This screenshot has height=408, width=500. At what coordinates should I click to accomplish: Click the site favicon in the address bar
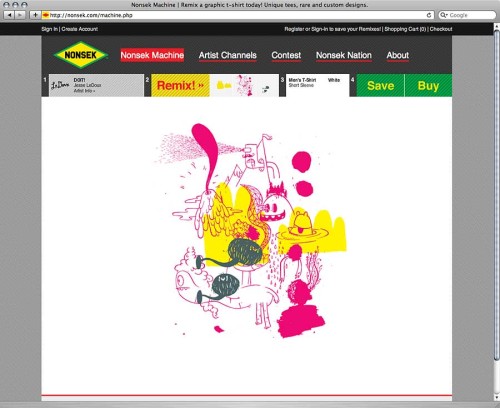[46, 15]
